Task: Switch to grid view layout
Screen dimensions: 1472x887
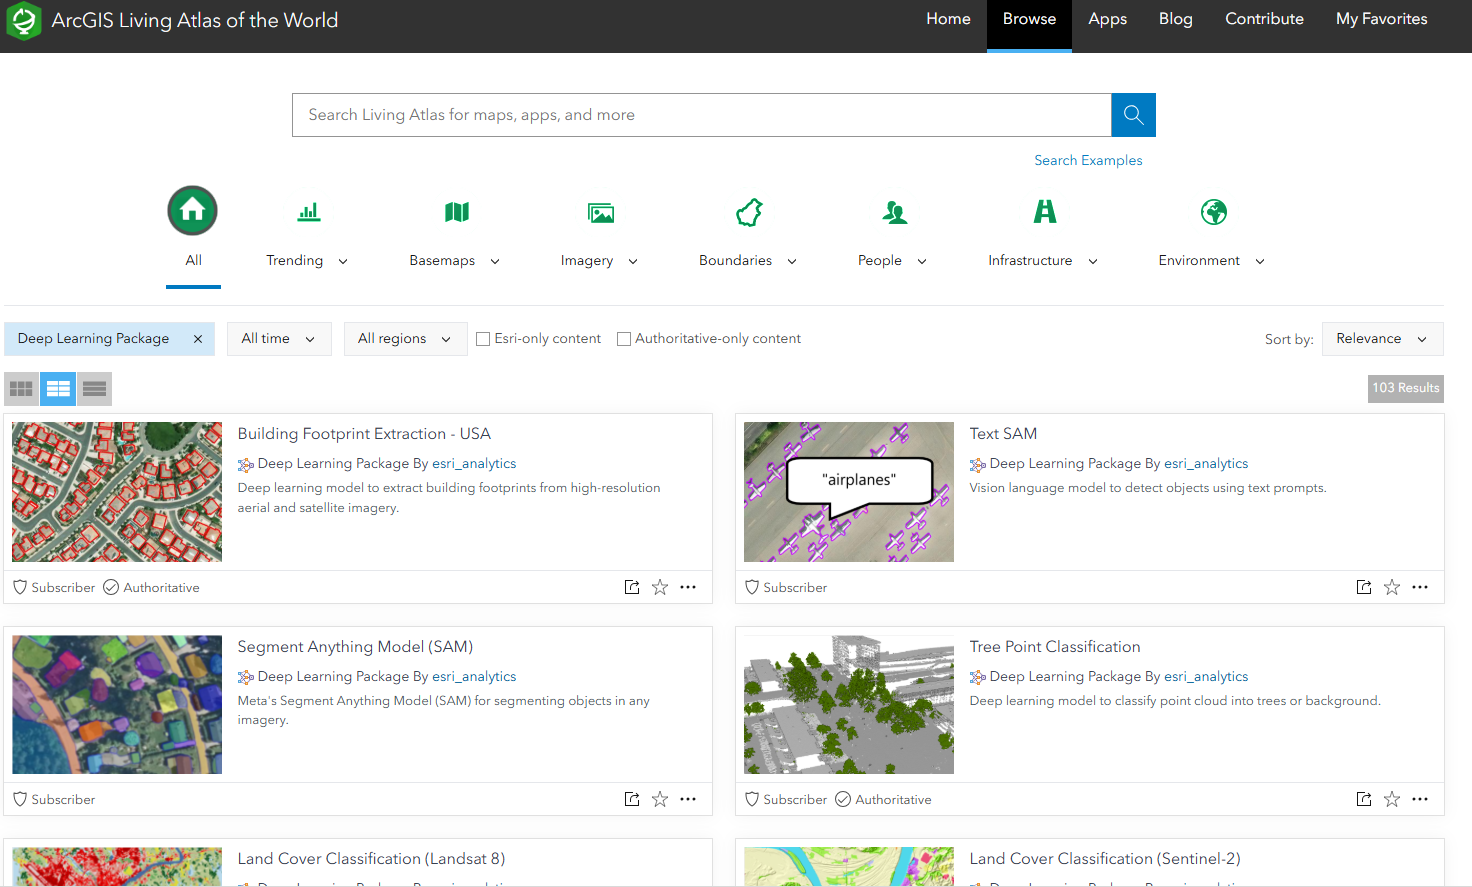Action: pyautogui.click(x=20, y=388)
